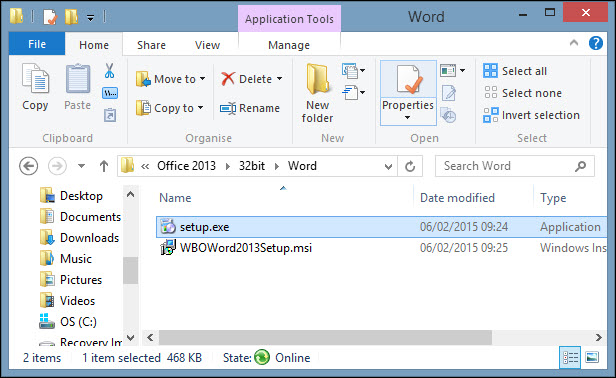Open Move to dropdown
The height and width of the screenshot is (378, 616).
coord(170,79)
